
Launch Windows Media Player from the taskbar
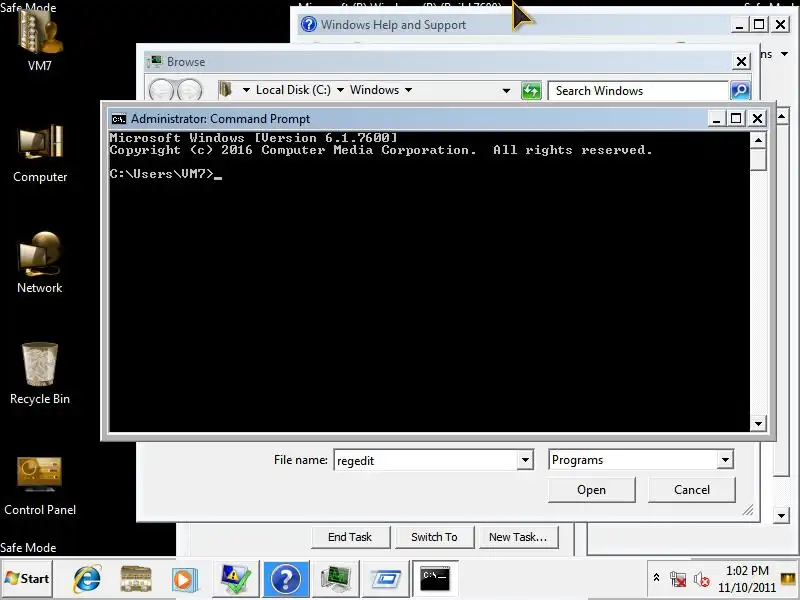(x=184, y=579)
